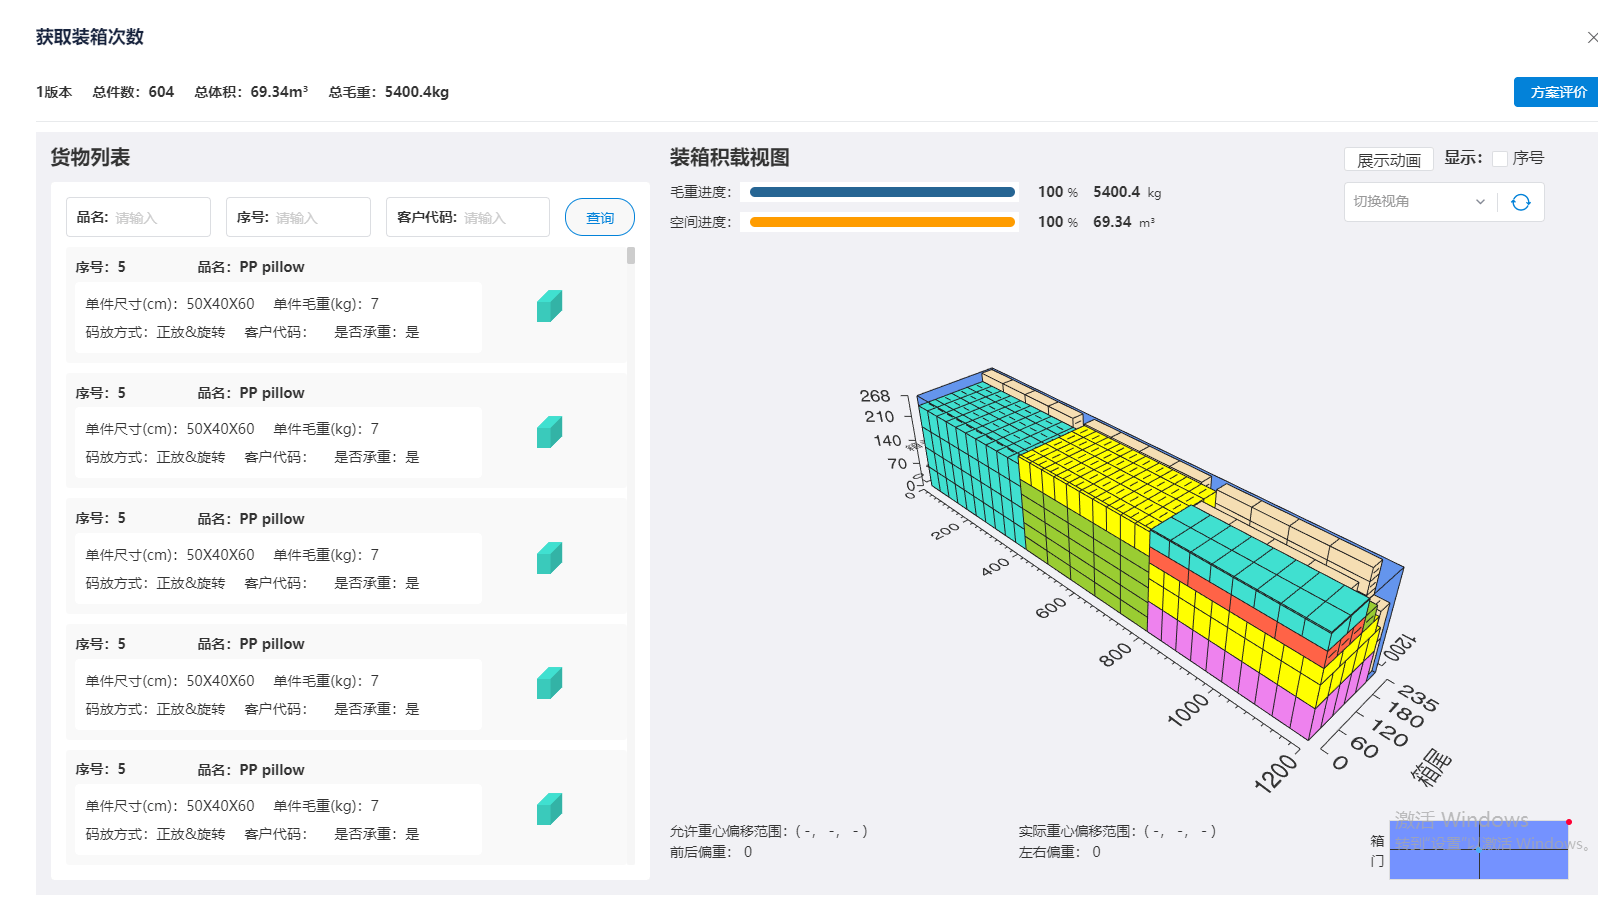
Task: Open 方案评价 plan evaluation
Action: [1557, 92]
